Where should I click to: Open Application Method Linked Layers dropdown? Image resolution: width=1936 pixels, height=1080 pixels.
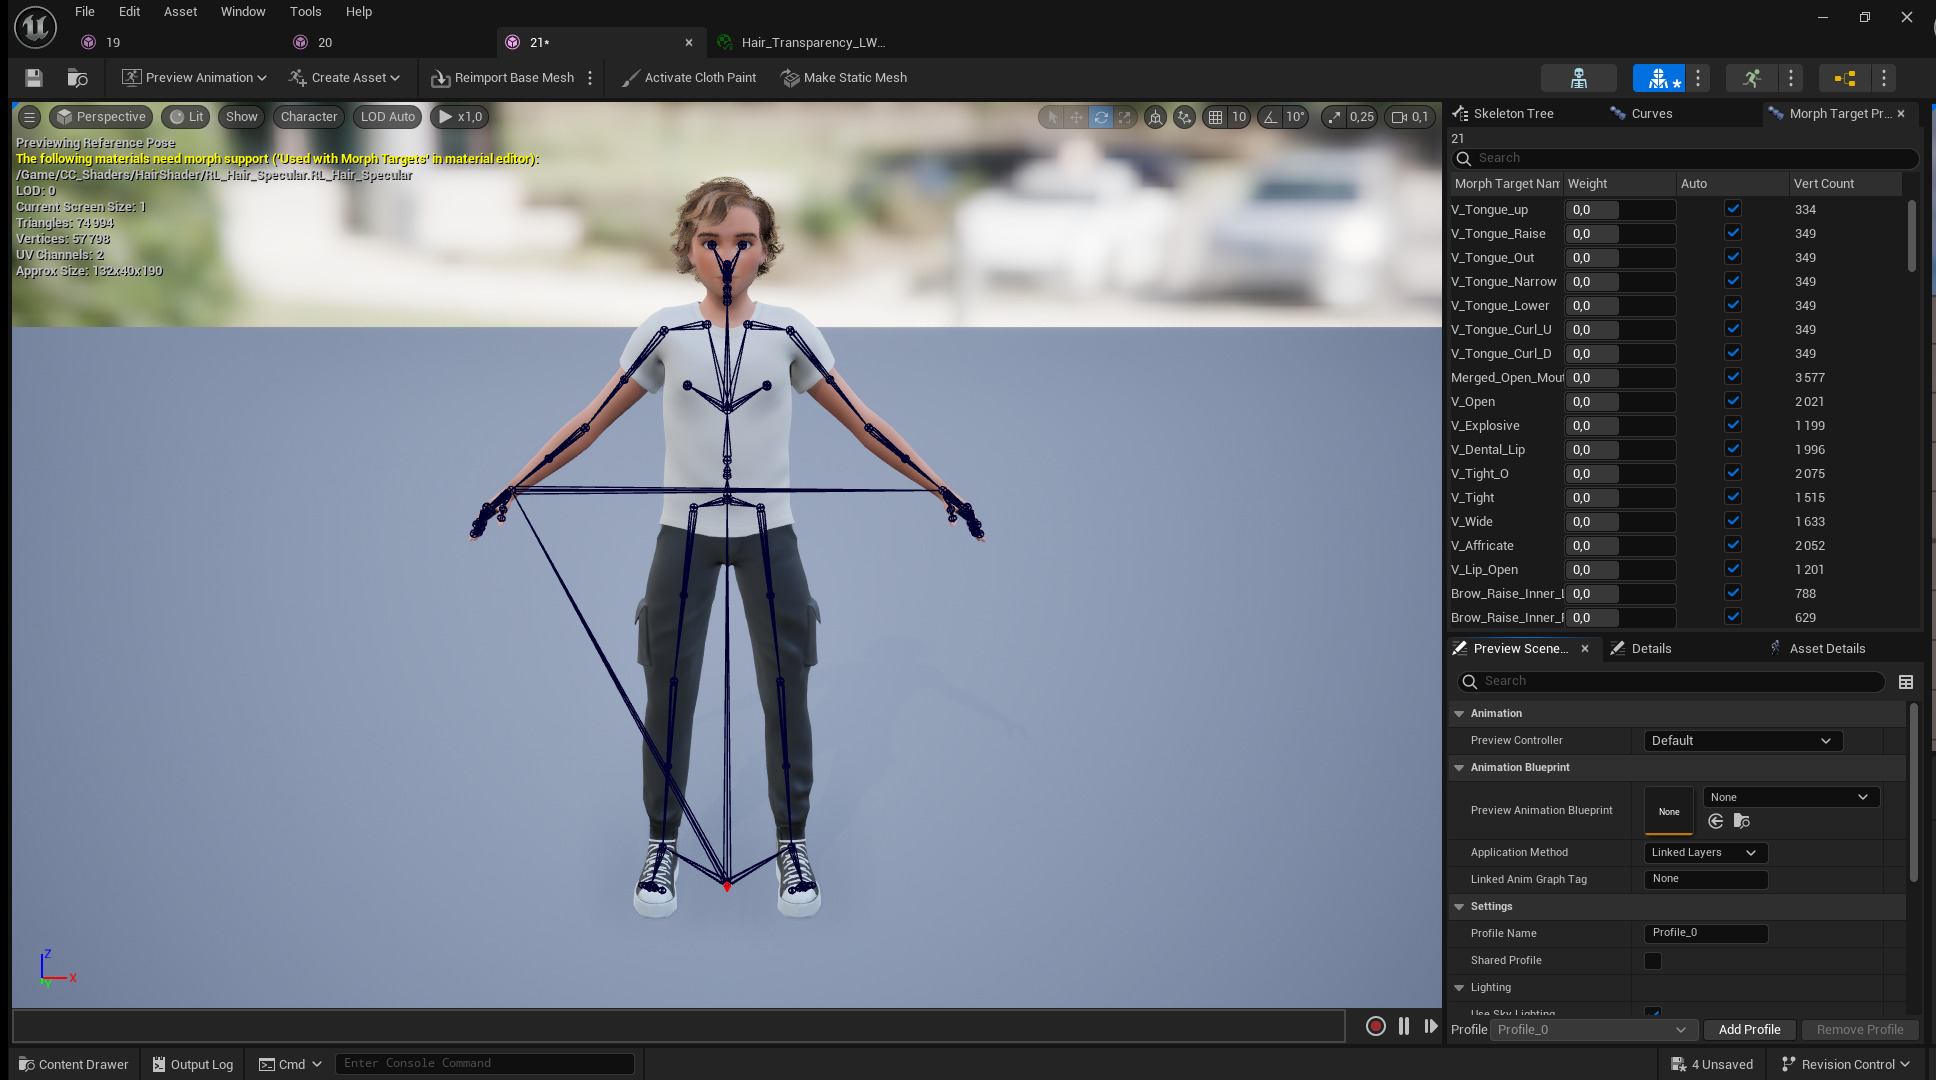tap(1706, 853)
